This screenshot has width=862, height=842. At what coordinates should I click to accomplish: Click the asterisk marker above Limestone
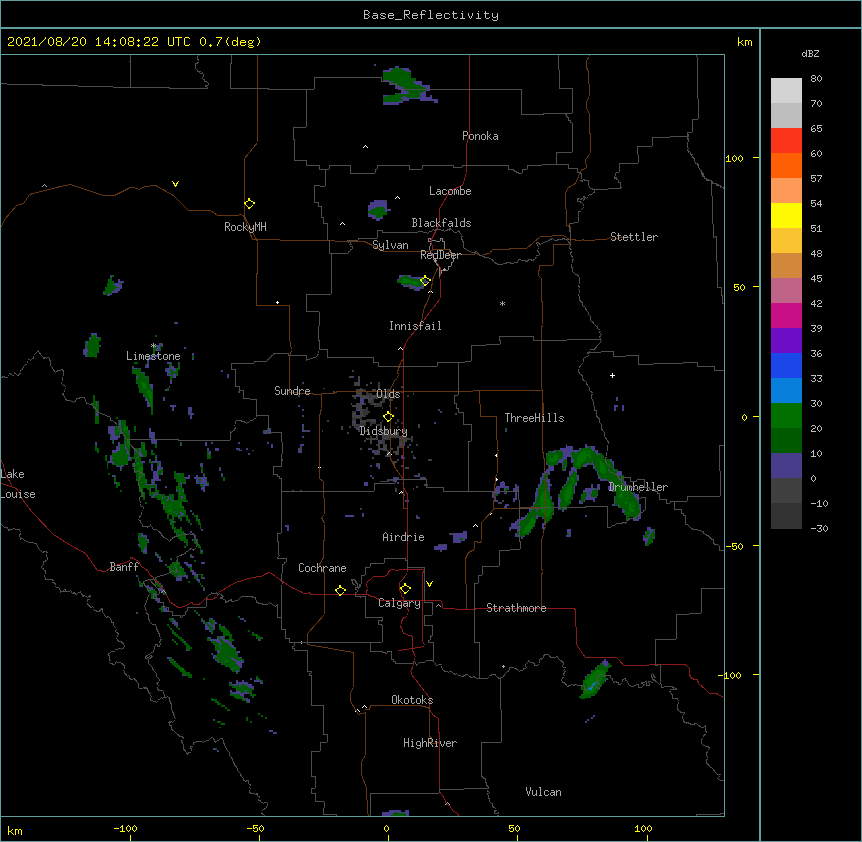pyautogui.click(x=154, y=346)
